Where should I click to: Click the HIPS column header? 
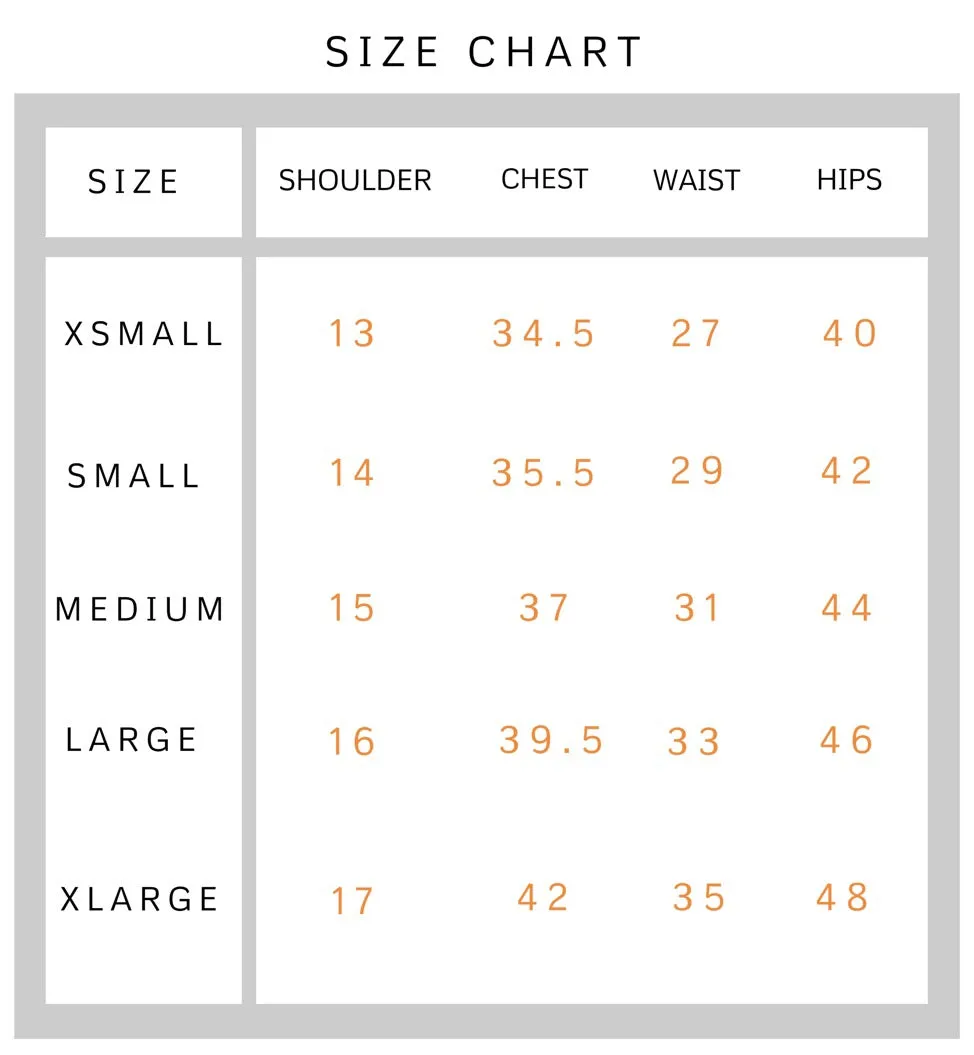849,180
